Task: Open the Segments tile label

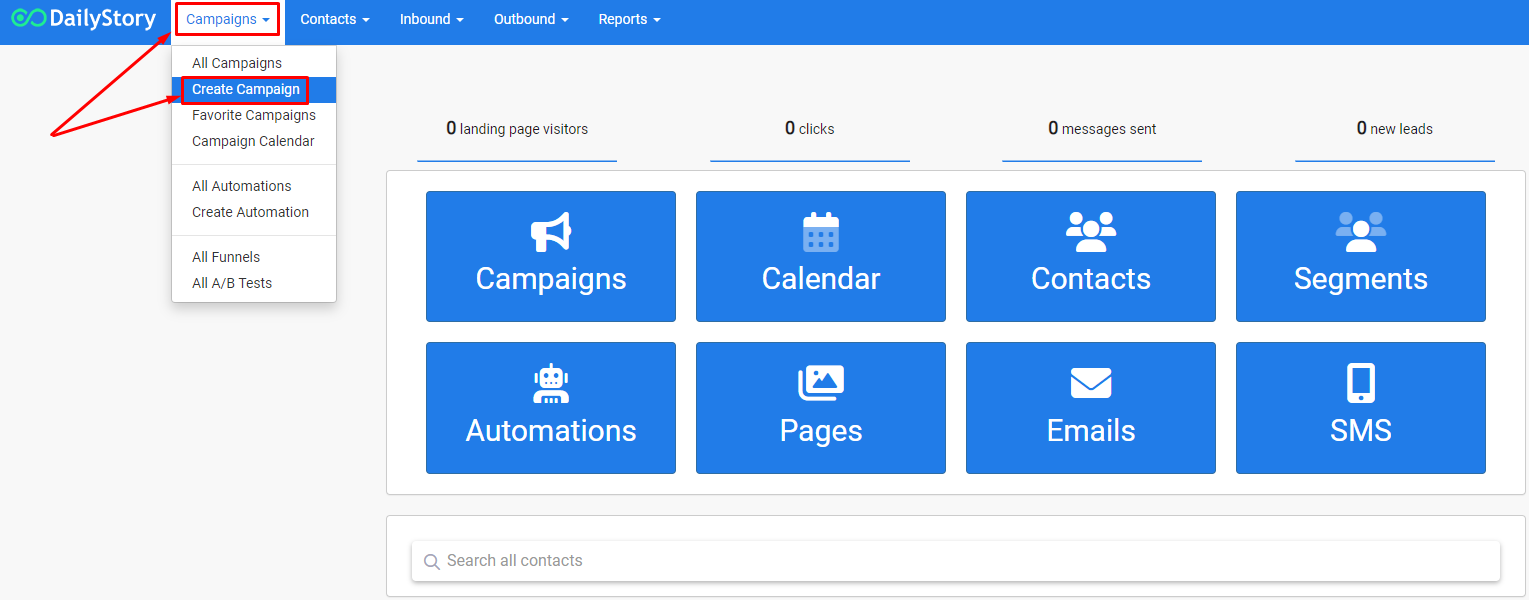Action: pyautogui.click(x=1361, y=279)
